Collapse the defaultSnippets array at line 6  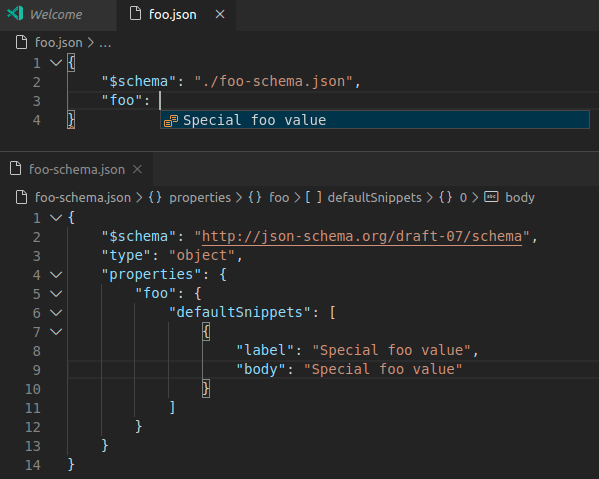click(56, 313)
